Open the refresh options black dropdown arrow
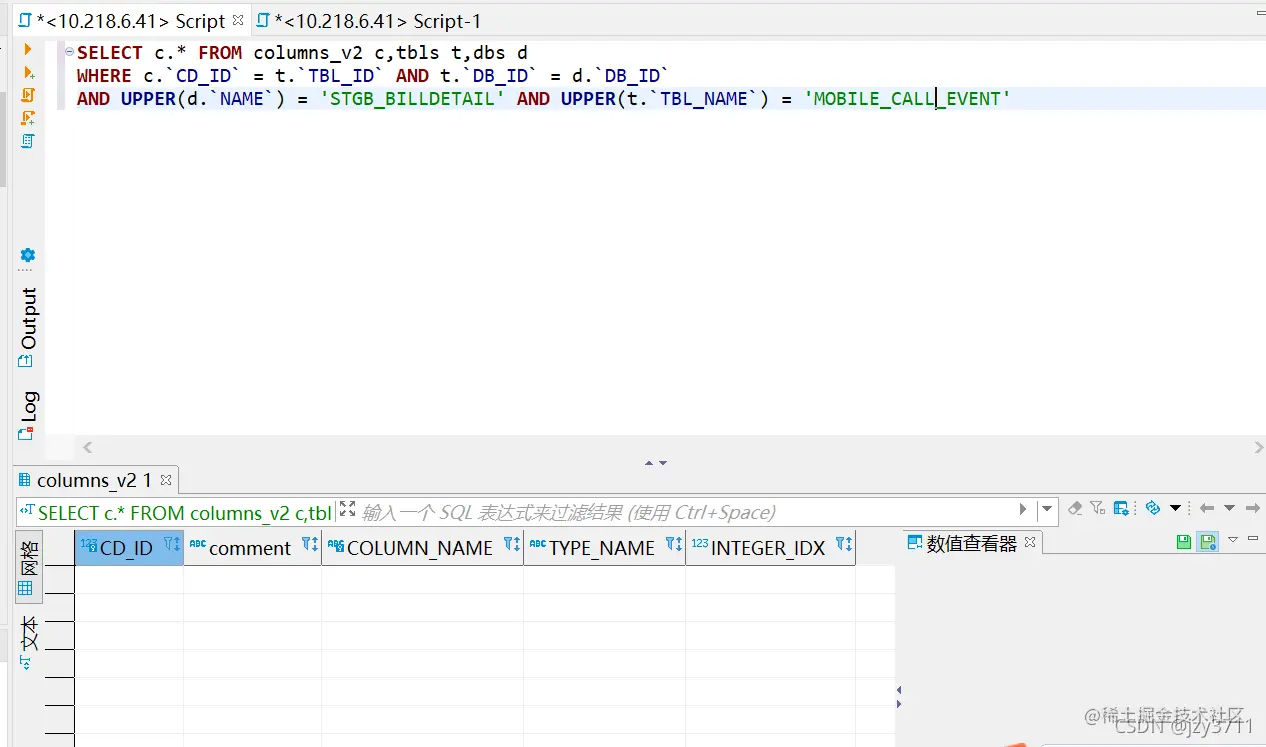Image resolution: width=1266 pixels, height=747 pixels. click(x=1175, y=508)
